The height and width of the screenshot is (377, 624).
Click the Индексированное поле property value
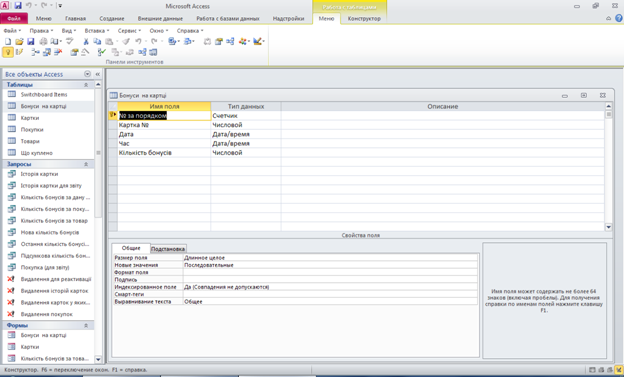click(330, 287)
